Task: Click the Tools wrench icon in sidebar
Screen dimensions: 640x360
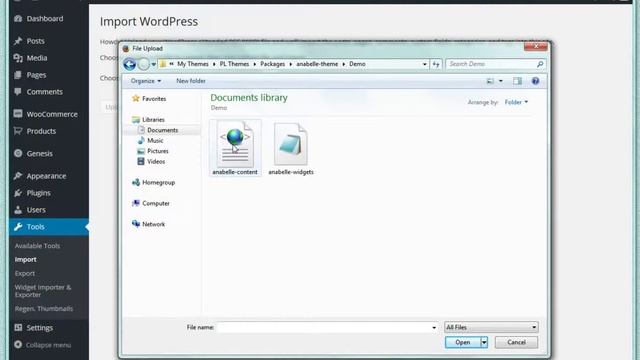Action: point(18,227)
